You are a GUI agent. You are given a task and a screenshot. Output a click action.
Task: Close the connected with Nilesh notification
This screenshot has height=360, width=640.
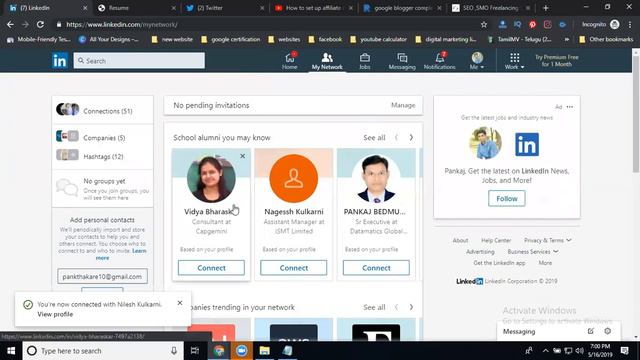tap(180, 303)
